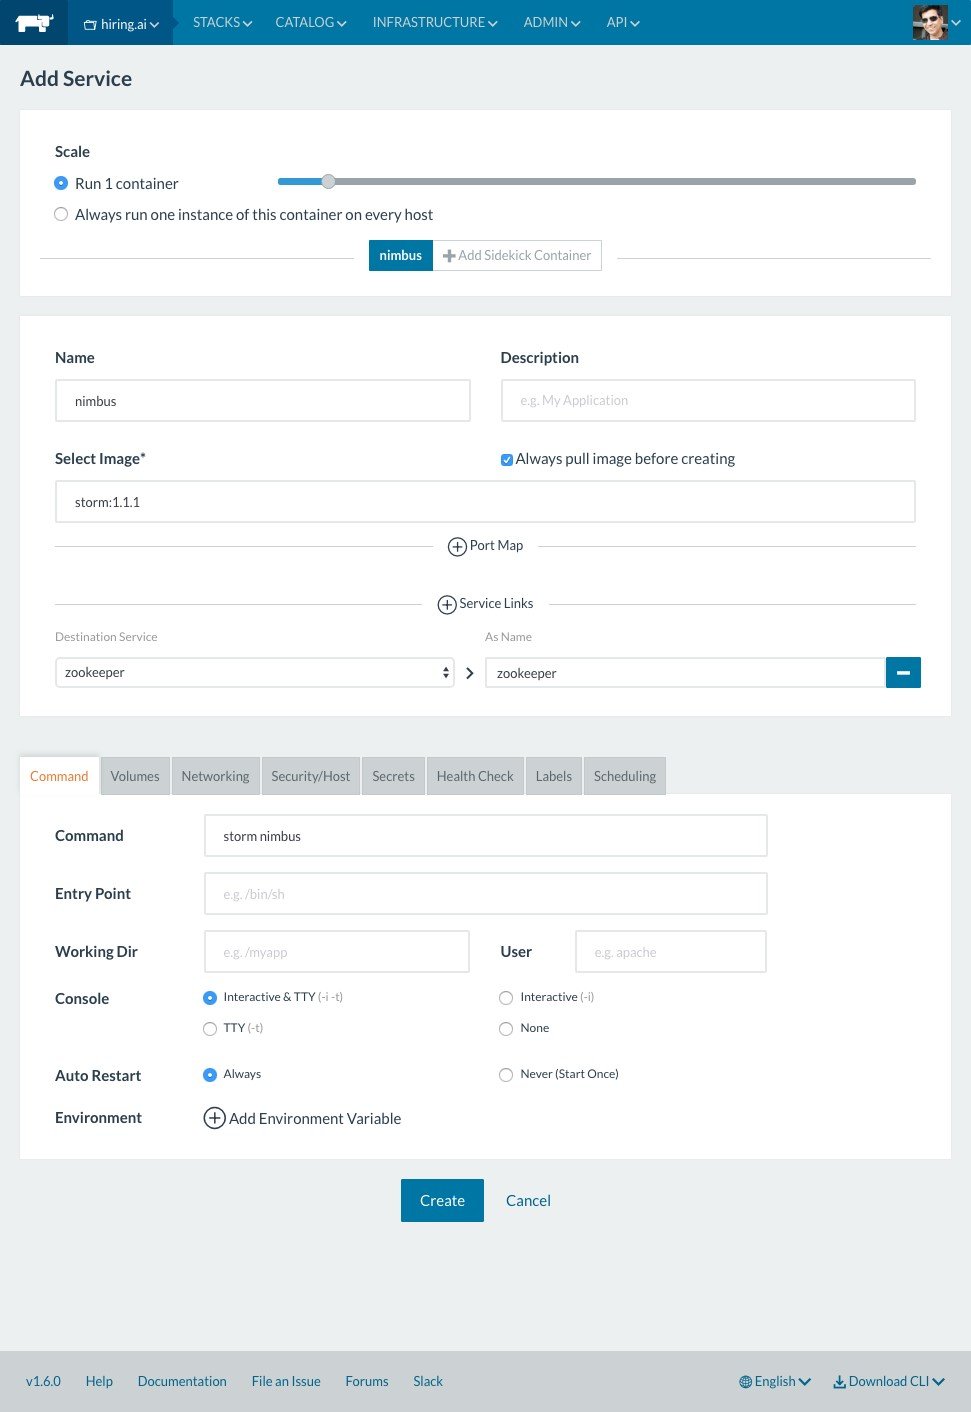Switch to the Scheduling tab
This screenshot has height=1412, width=971.
click(625, 776)
